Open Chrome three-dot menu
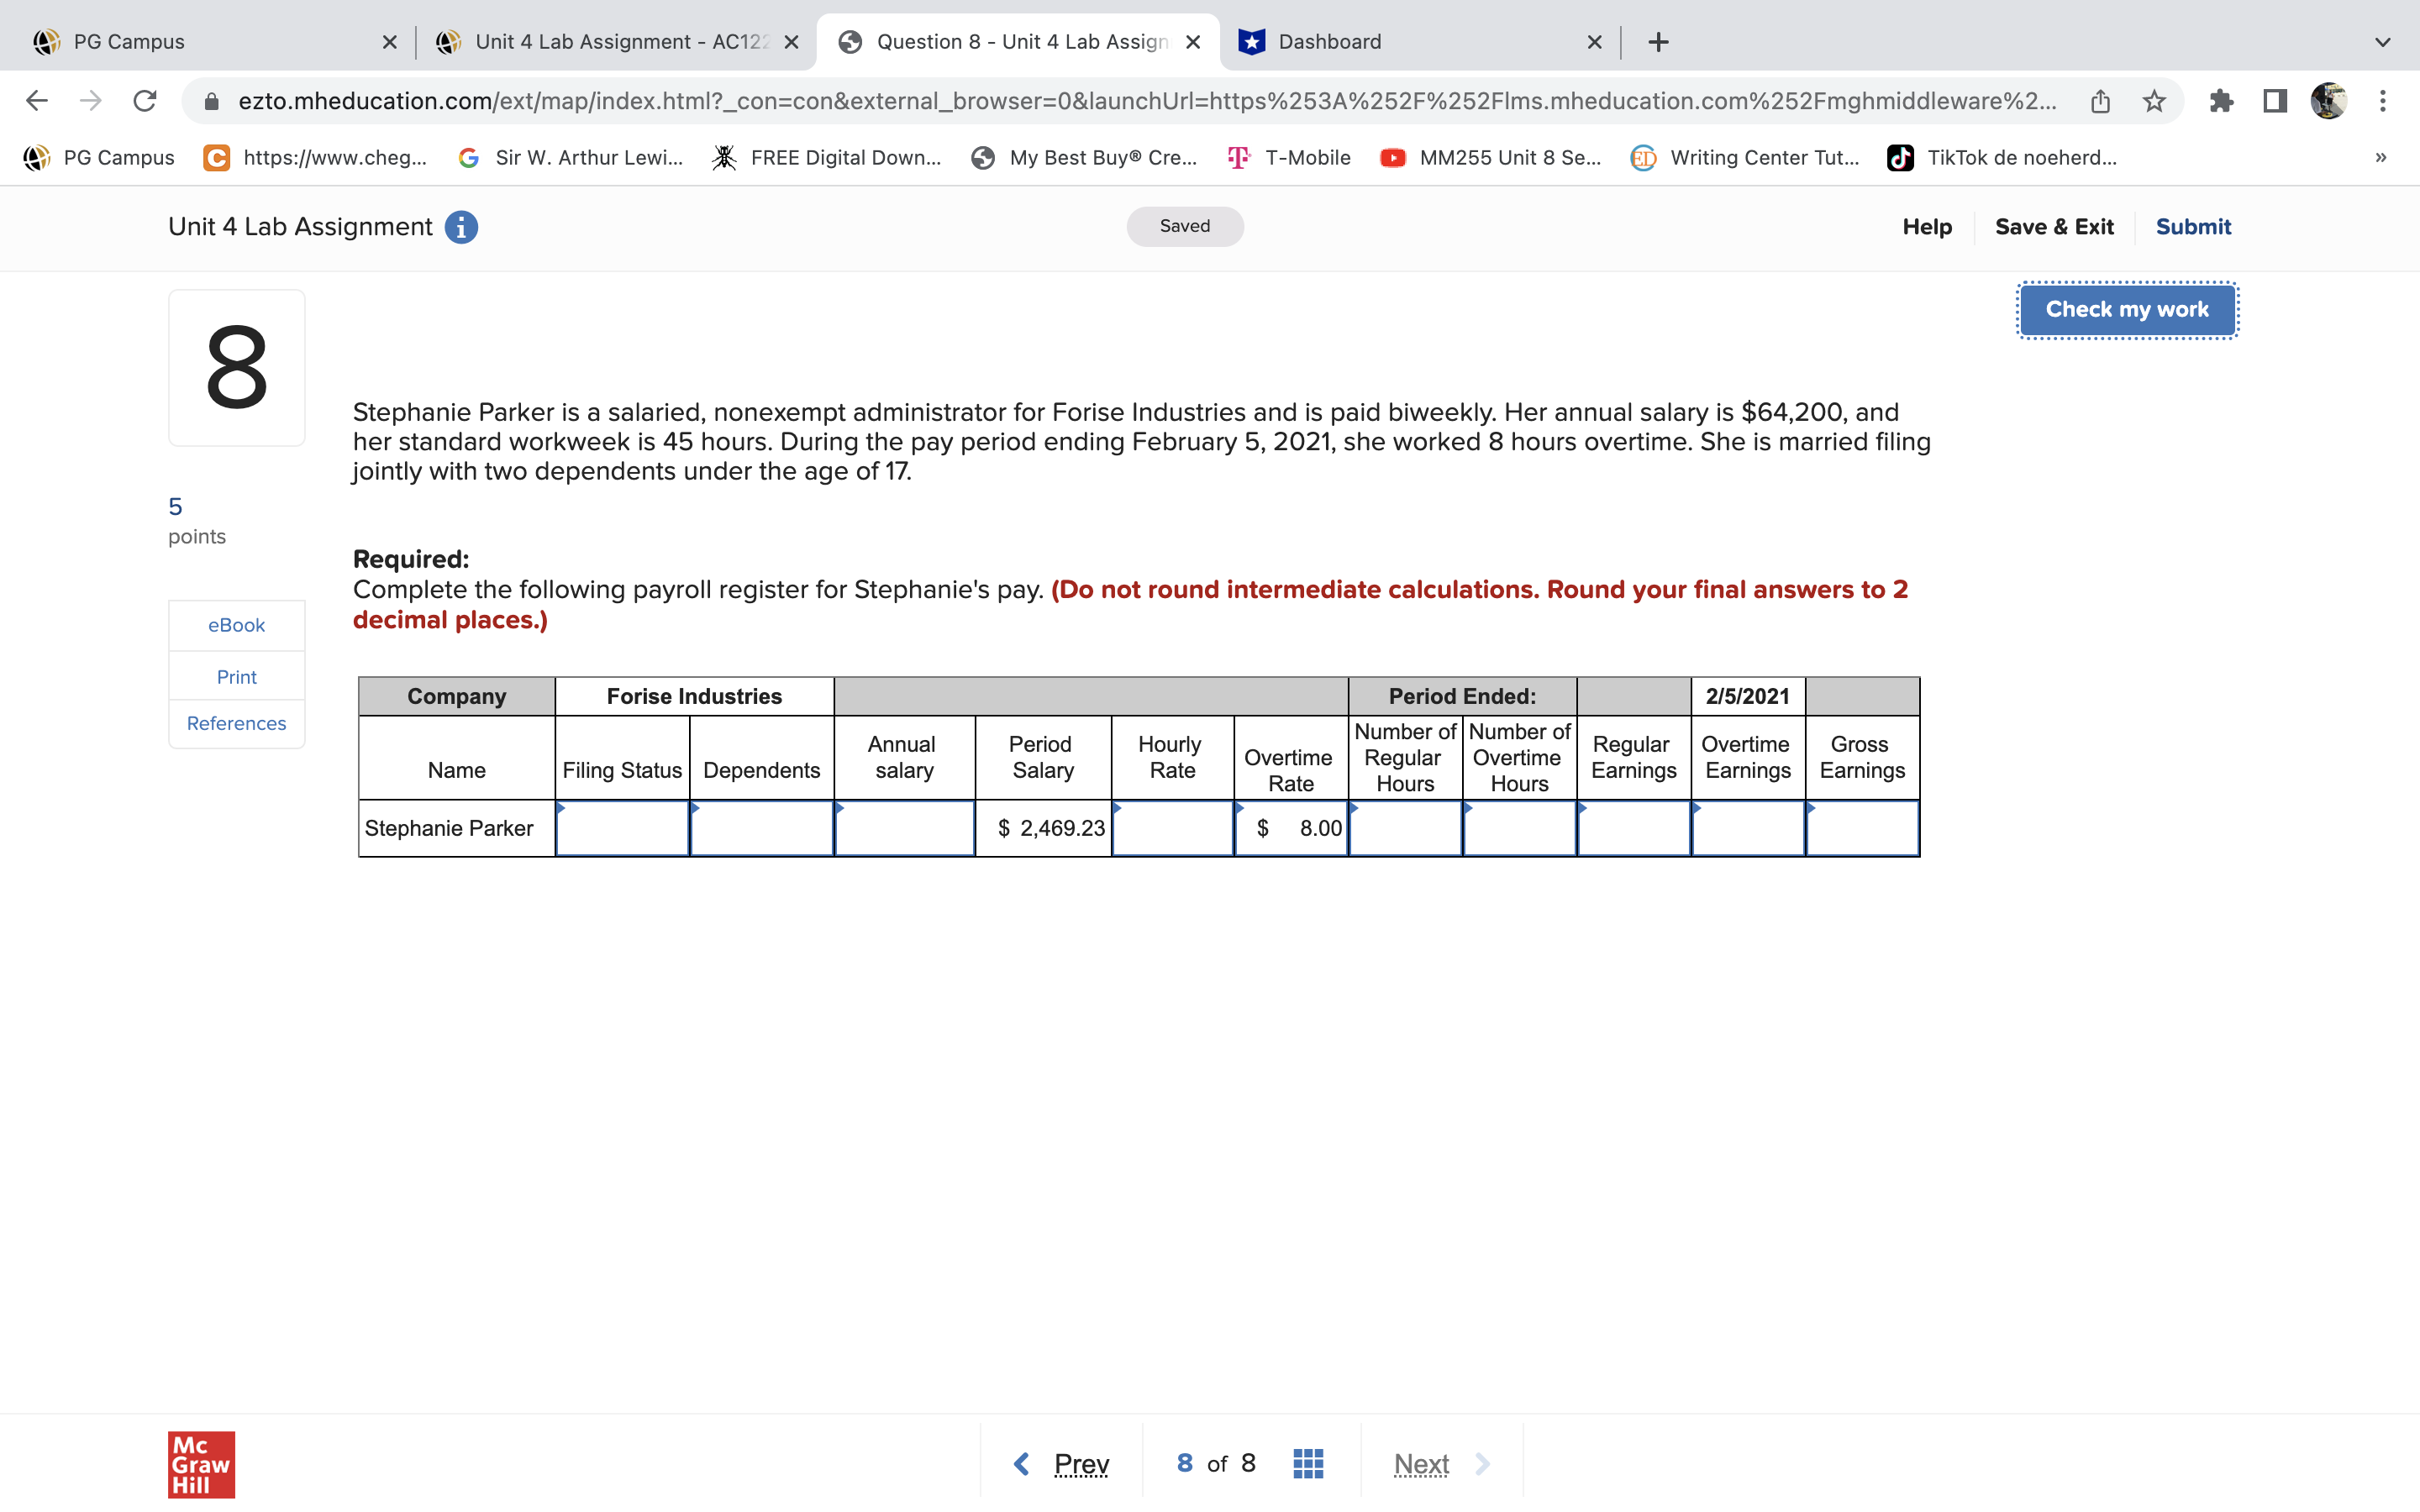This screenshot has width=2420, height=1512. [2382, 101]
